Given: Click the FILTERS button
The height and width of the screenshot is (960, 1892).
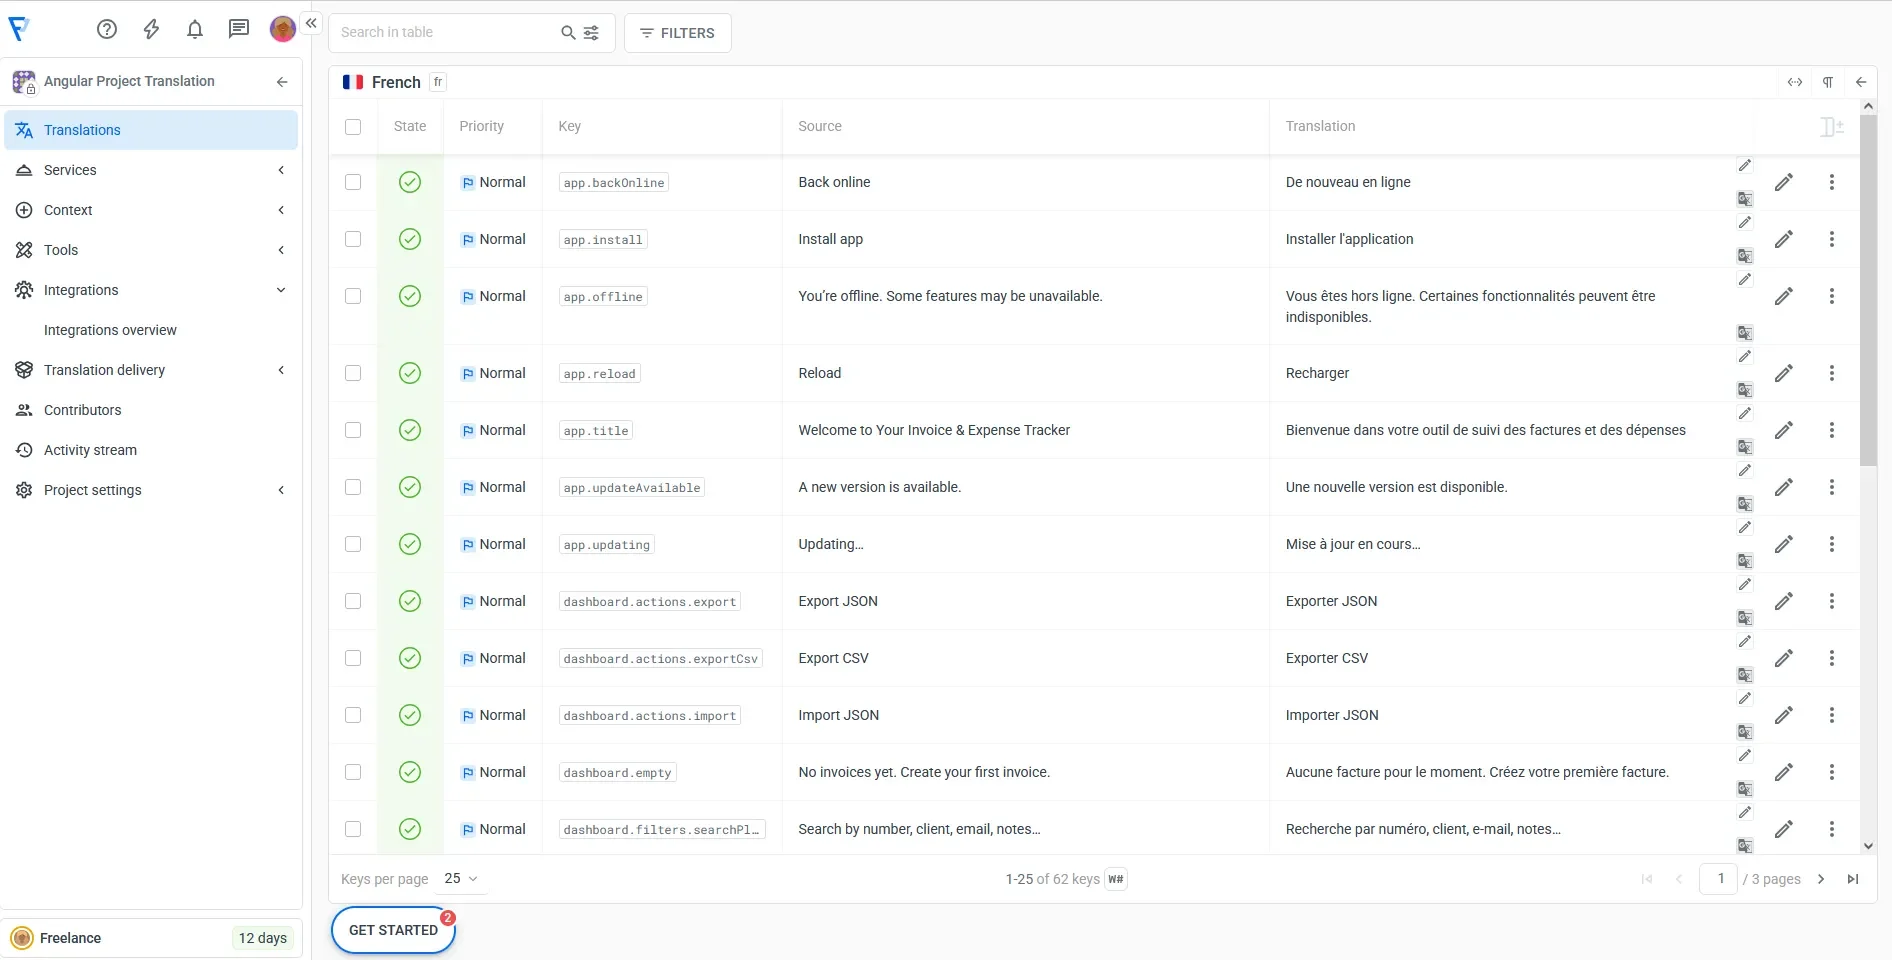Looking at the screenshot, I should (x=677, y=33).
